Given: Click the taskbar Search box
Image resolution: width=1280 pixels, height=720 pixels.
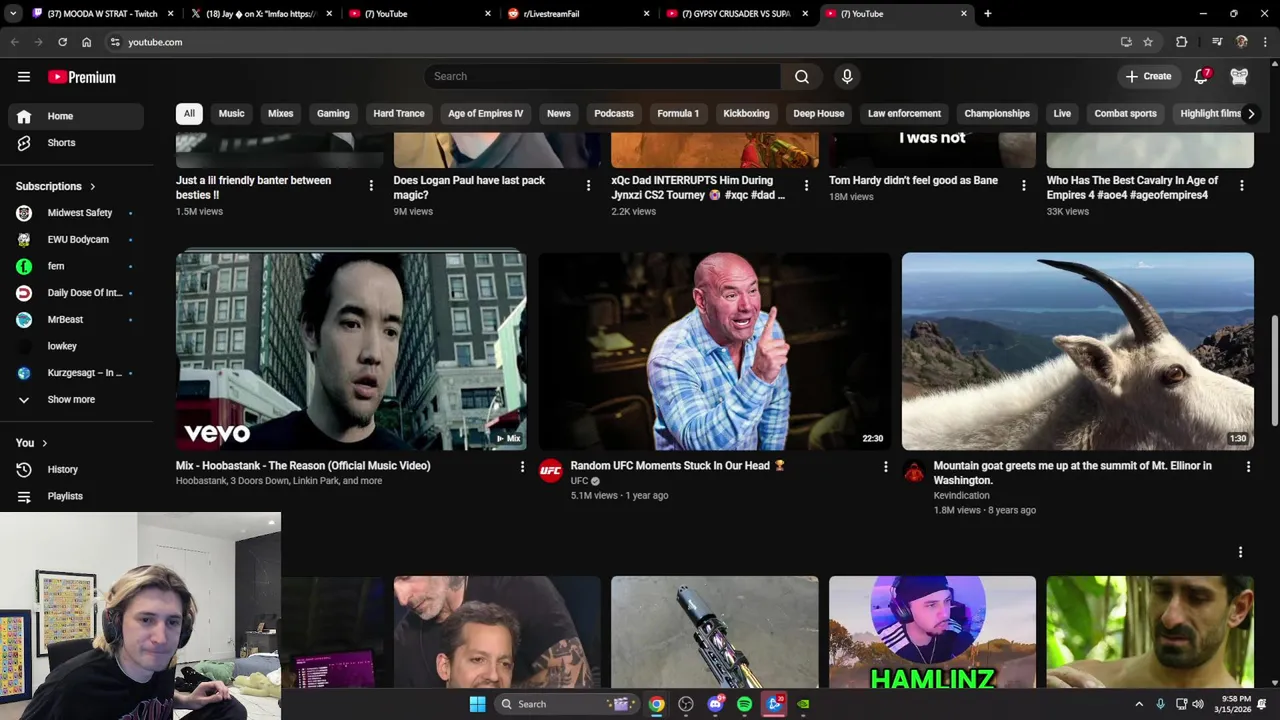Looking at the screenshot, I should [567, 704].
